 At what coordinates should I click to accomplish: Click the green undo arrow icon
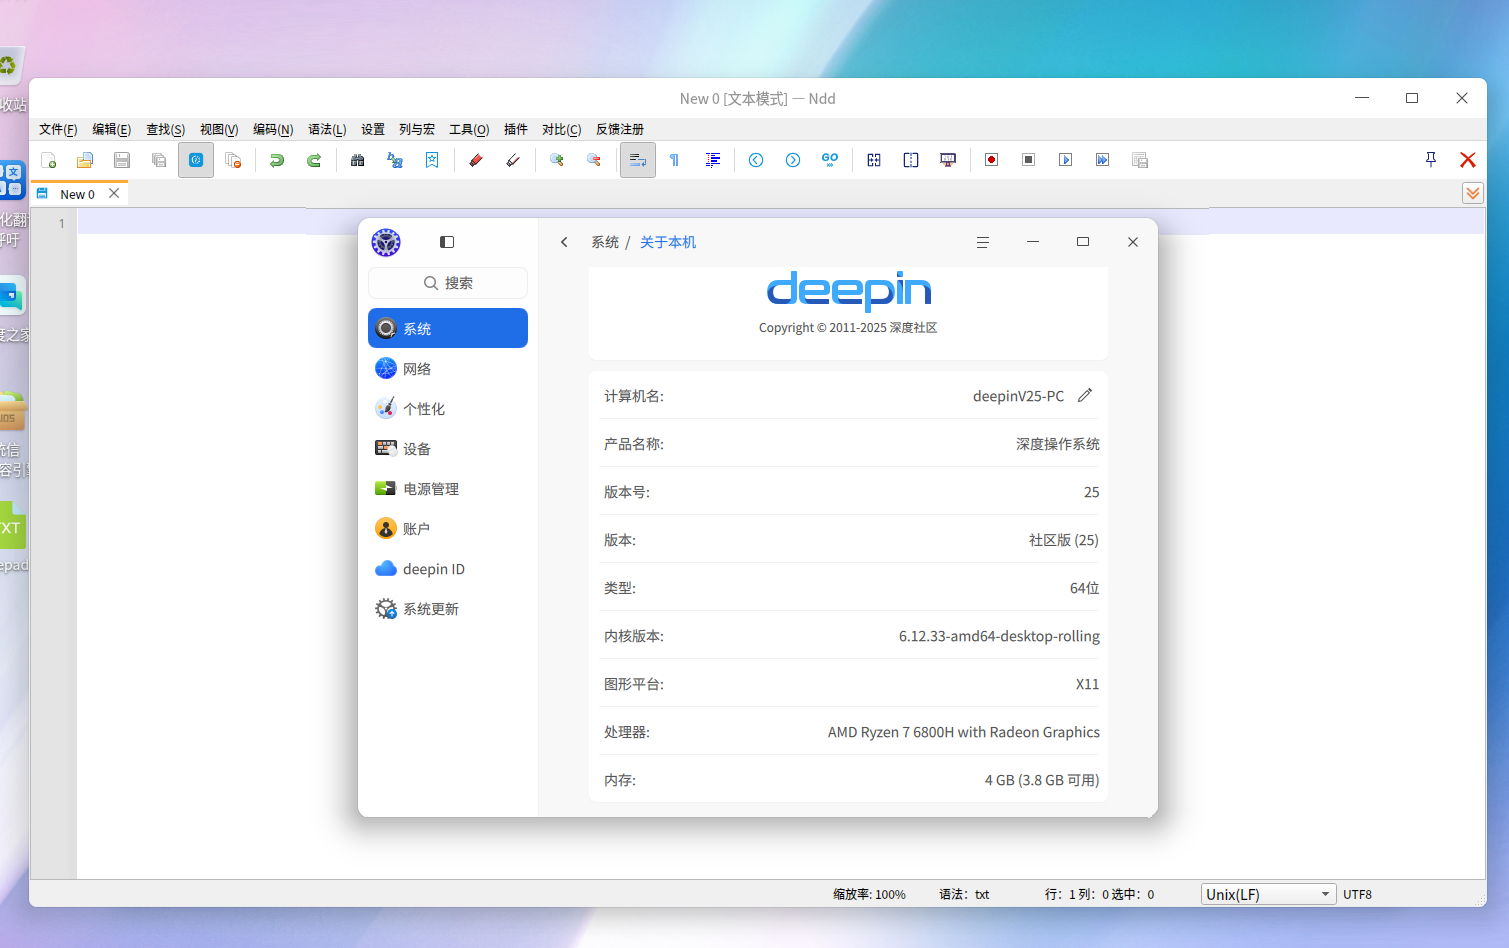pos(277,160)
